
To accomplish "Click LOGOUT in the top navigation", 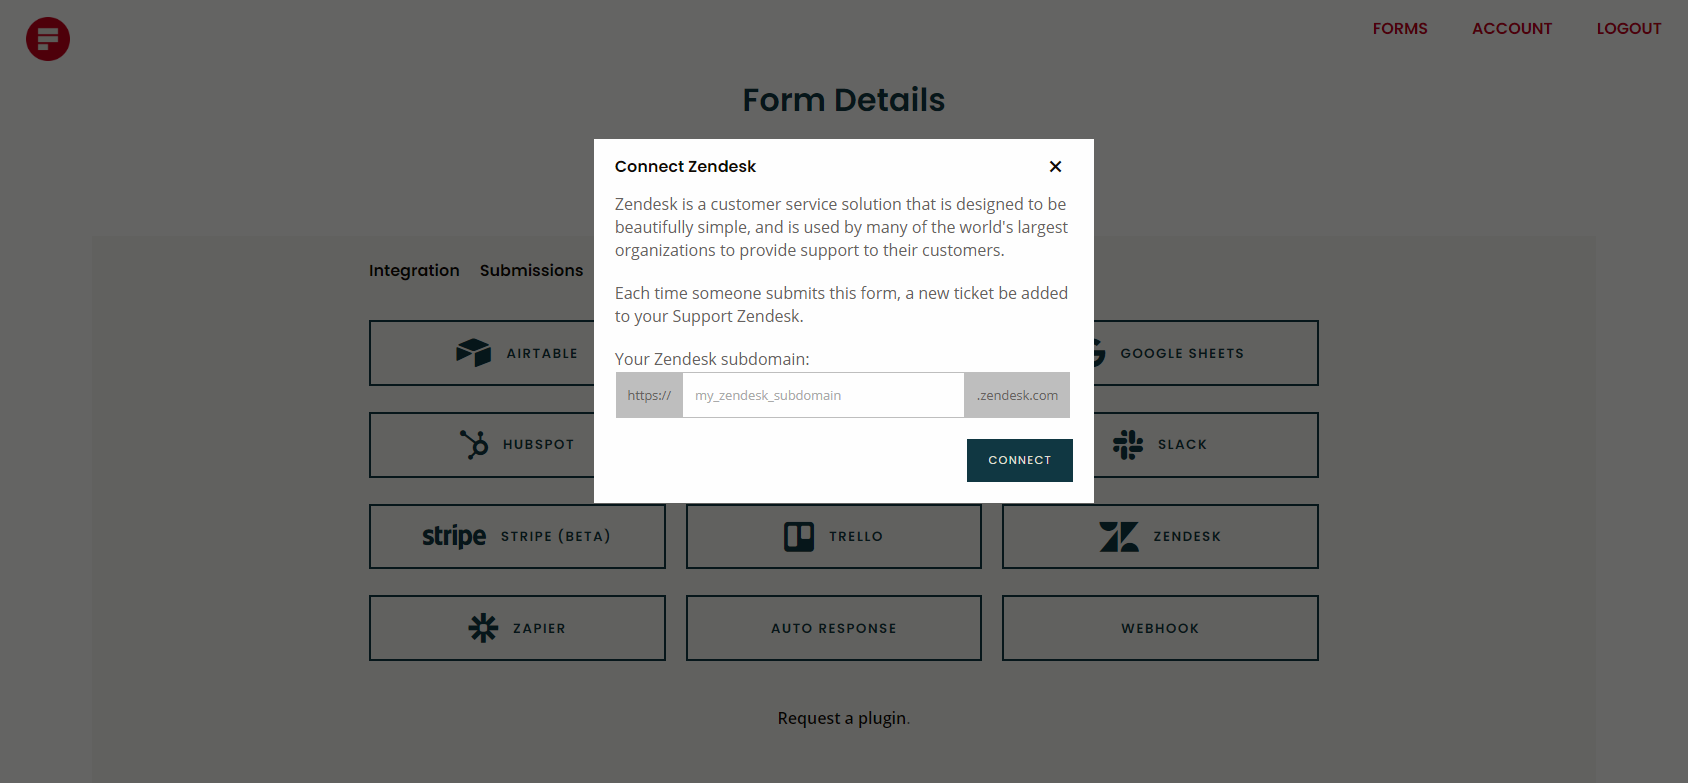I will pyautogui.click(x=1629, y=28).
